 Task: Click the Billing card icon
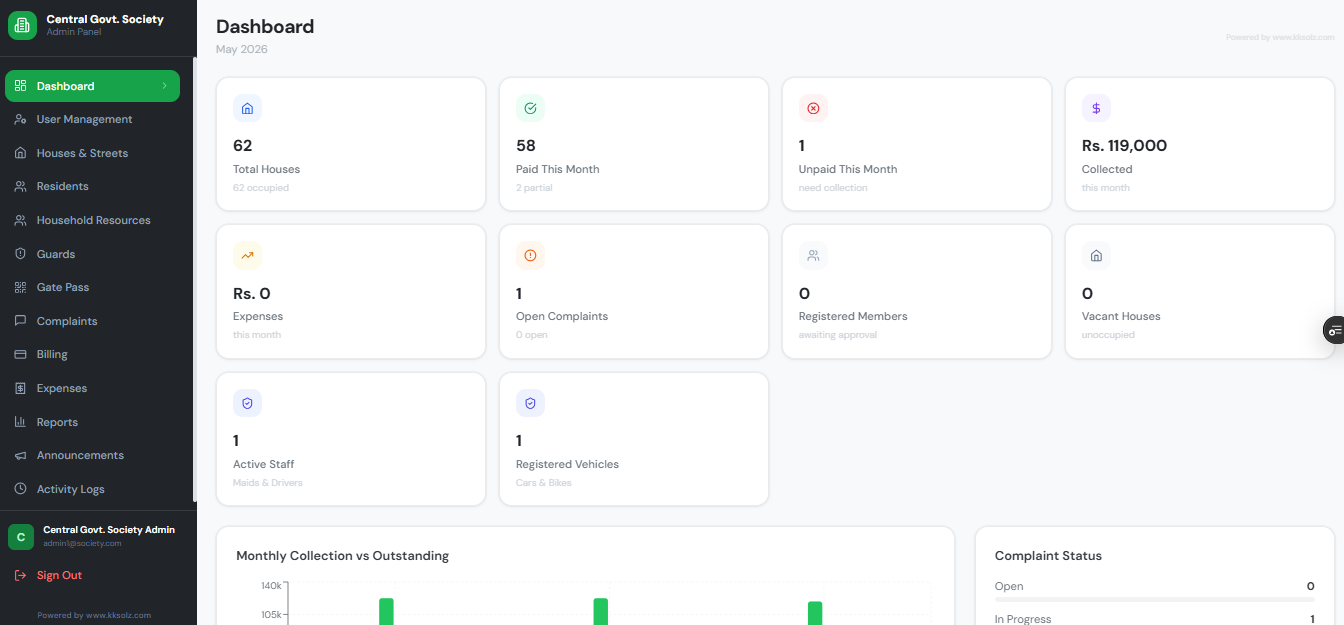[20, 354]
